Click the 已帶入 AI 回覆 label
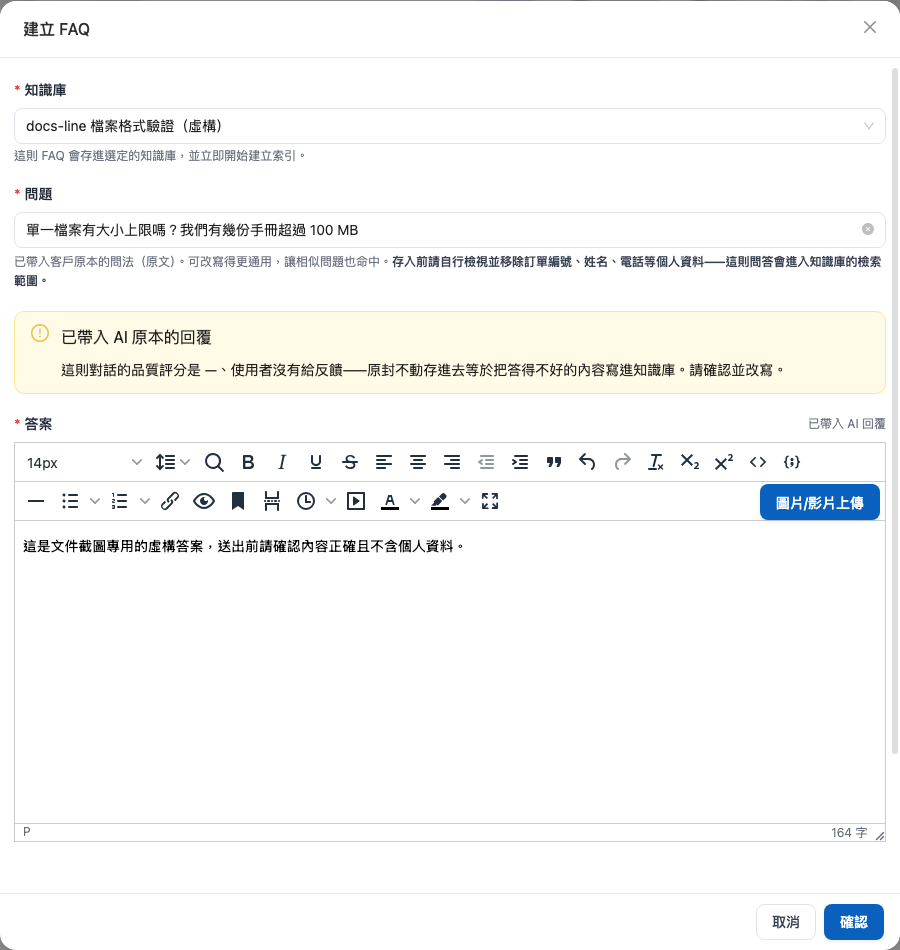The width and height of the screenshot is (900, 950). 847,424
